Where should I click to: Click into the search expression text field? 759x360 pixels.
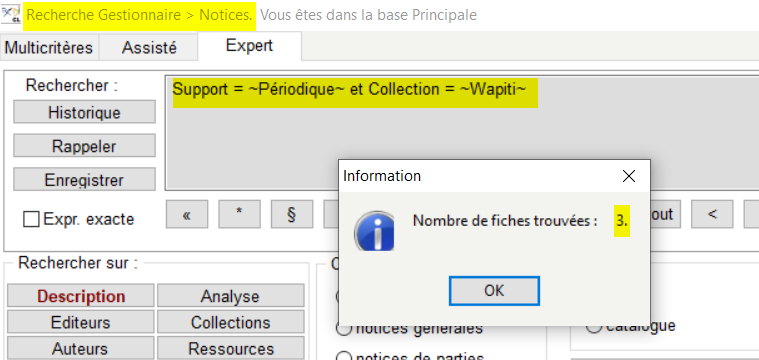click(462, 133)
